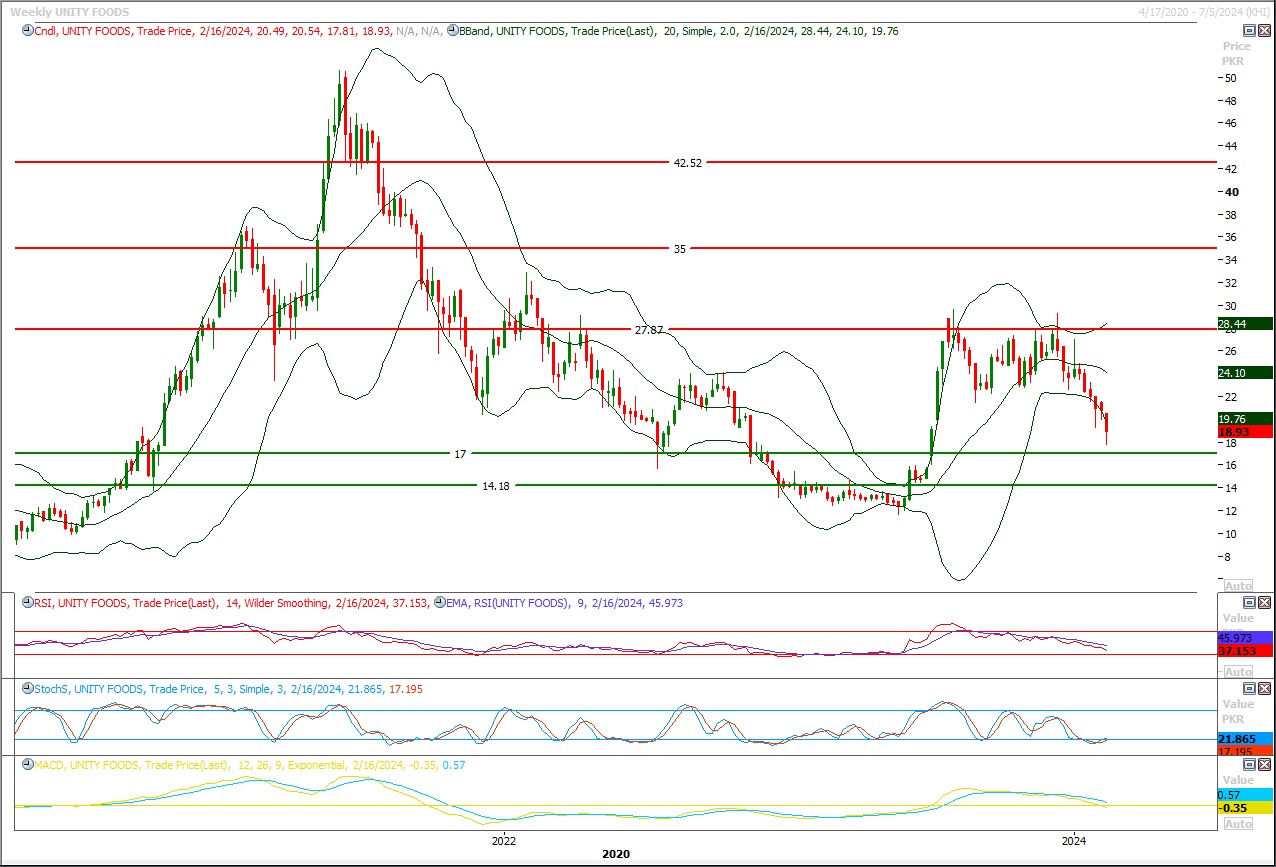Close the RSI indicator pane
This screenshot has height=867, width=1276.
1264,603
